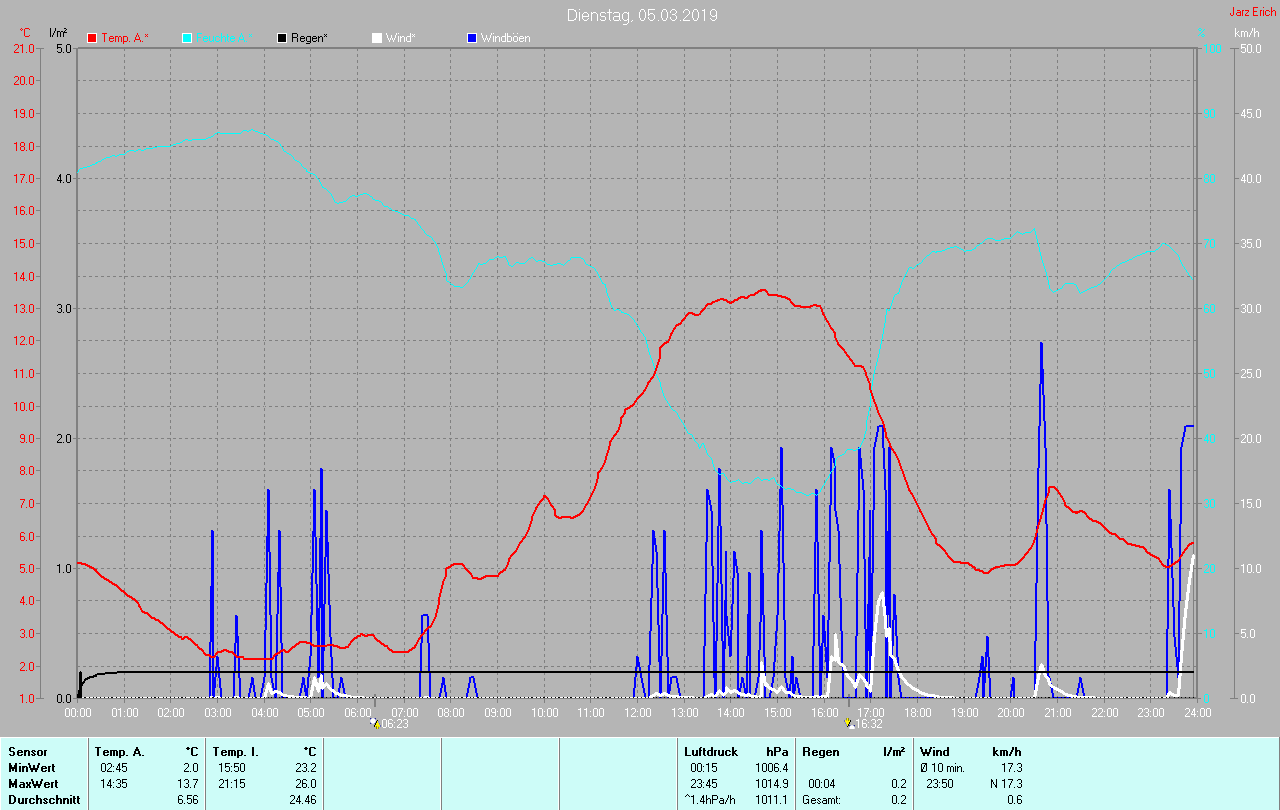Click the Temp. A.* legend label
1280x810 pixels.
(125, 38)
